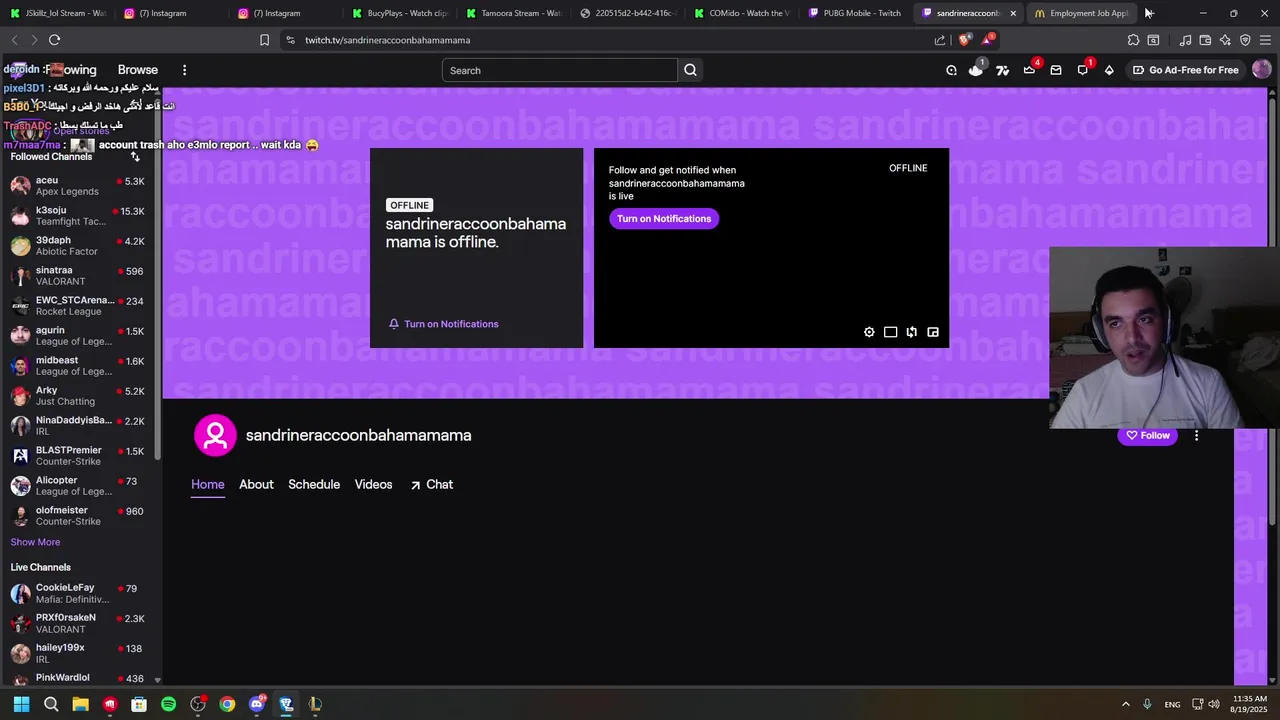
Task: Reload the page with the refresh button
Action: coord(54,40)
